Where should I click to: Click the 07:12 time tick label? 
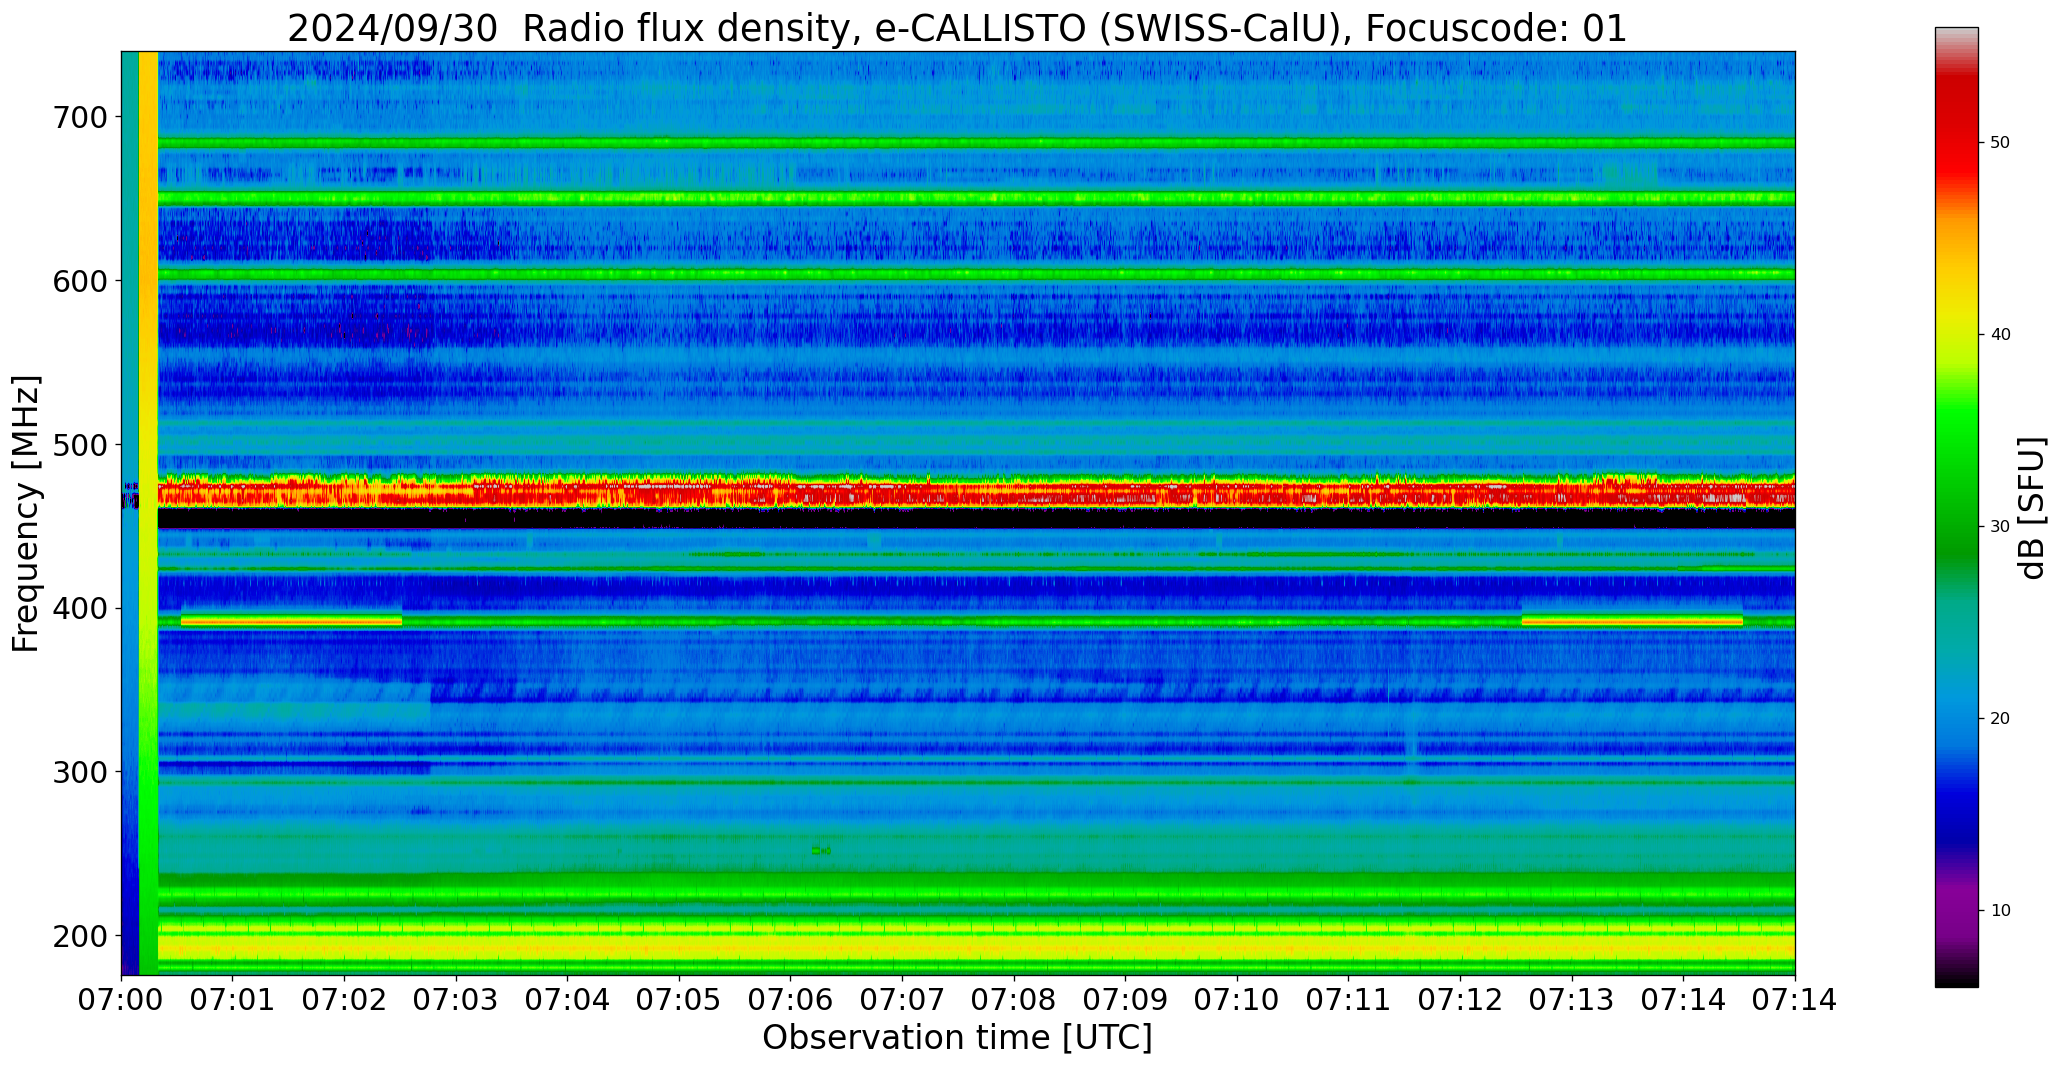click(x=1460, y=1000)
